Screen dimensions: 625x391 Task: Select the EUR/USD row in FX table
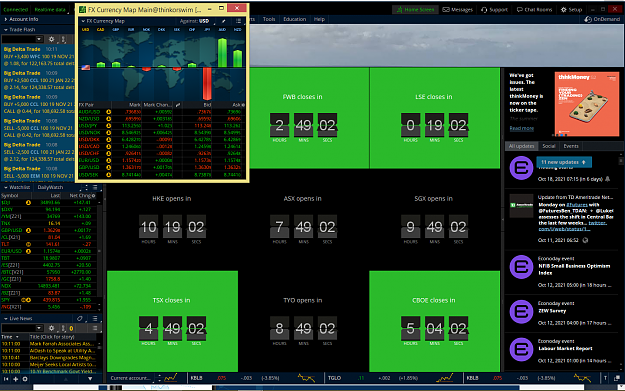(x=162, y=160)
